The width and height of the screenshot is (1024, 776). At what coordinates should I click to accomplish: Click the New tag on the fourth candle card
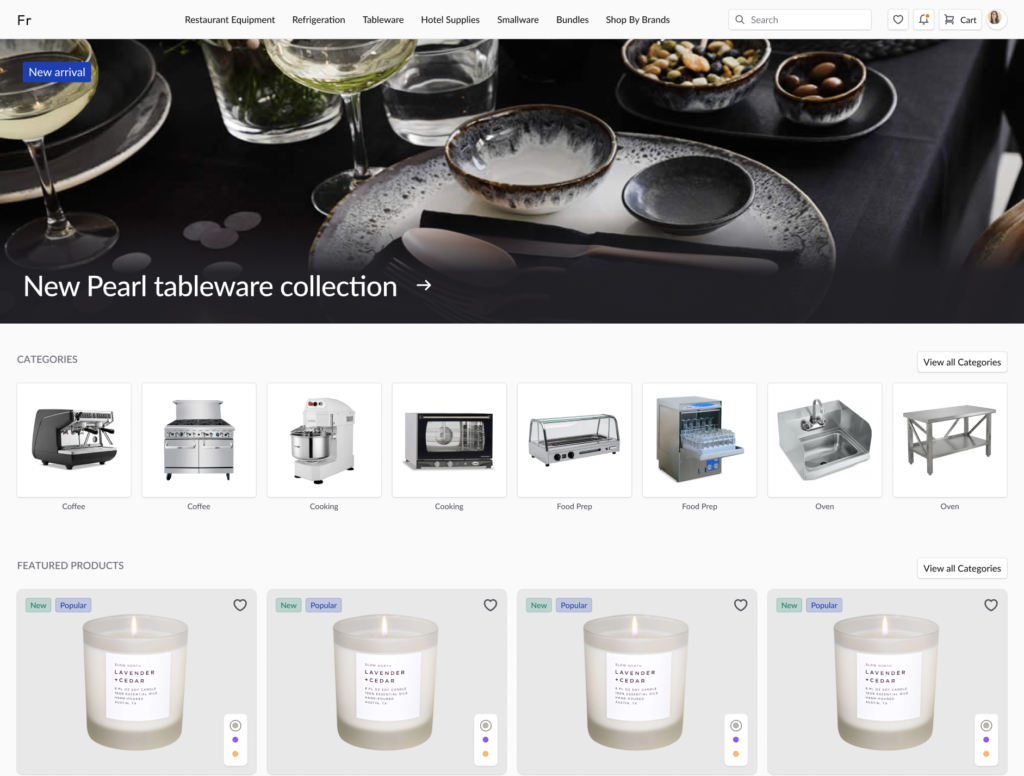[x=789, y=606]
